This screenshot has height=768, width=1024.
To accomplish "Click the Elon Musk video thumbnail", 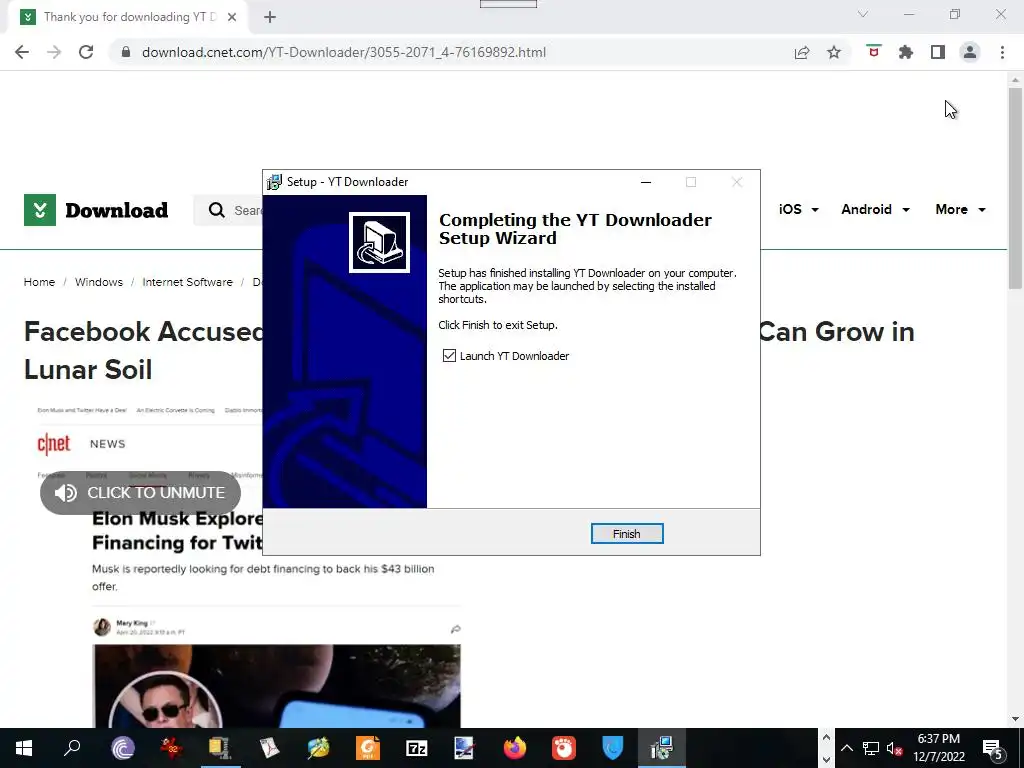I will click(276, 686).
